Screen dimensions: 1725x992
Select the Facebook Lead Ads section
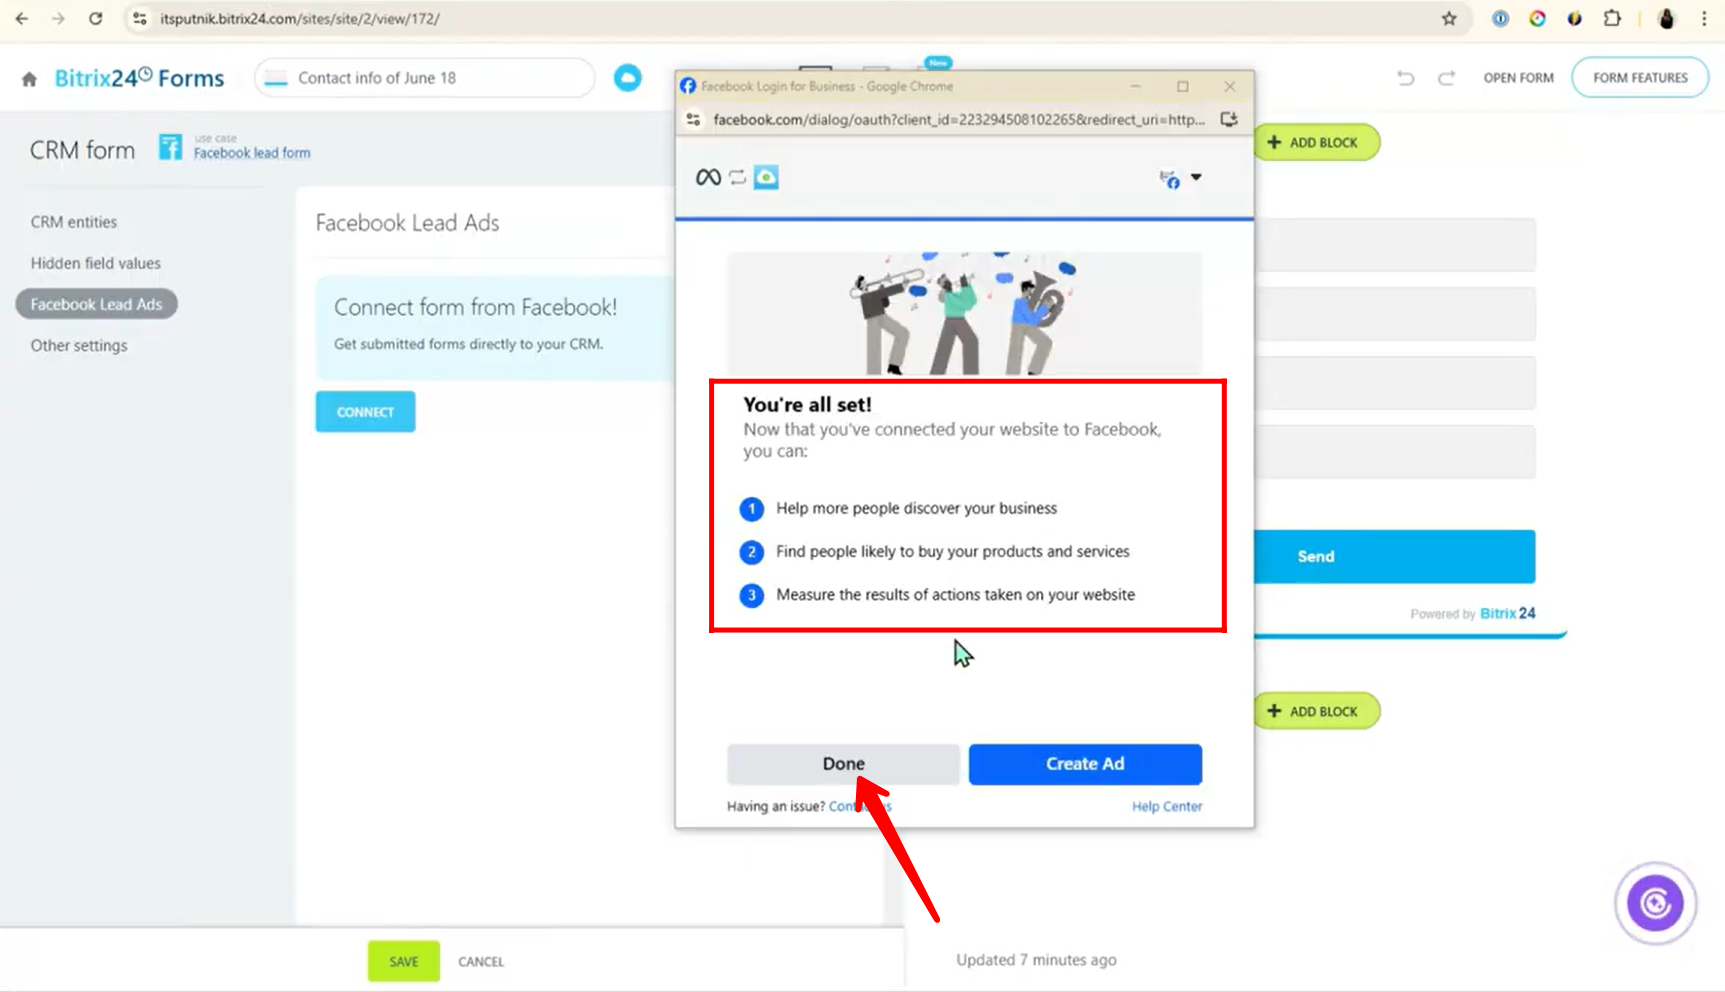96,304
